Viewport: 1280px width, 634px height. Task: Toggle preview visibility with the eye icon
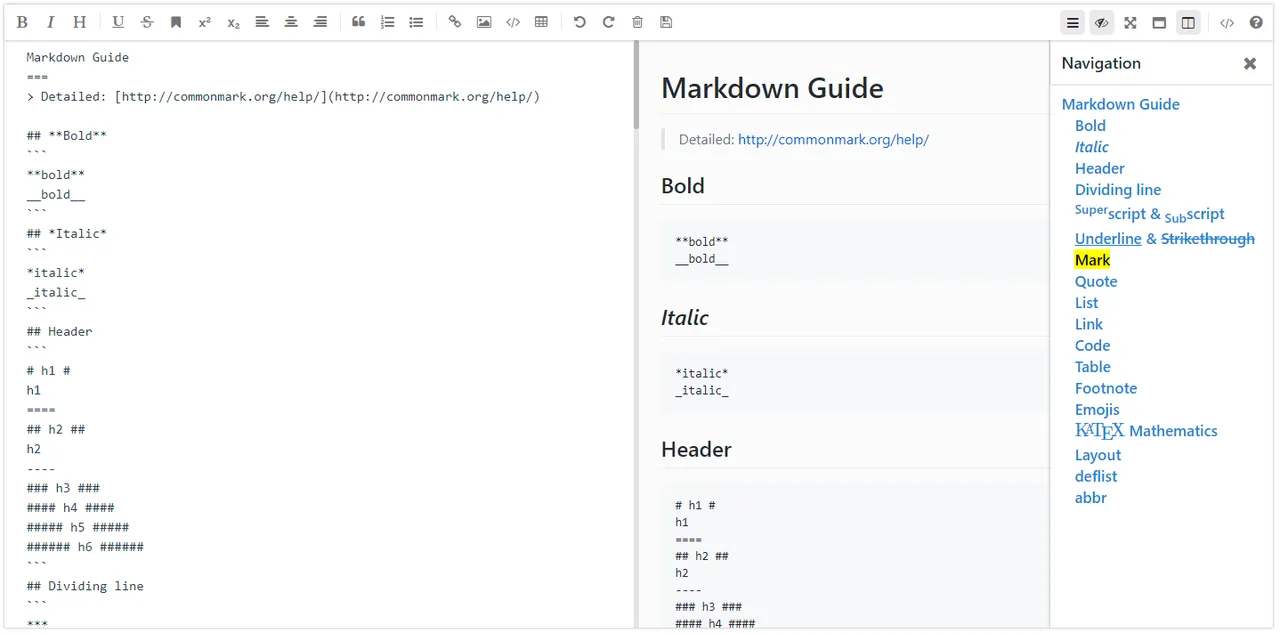1101,22
